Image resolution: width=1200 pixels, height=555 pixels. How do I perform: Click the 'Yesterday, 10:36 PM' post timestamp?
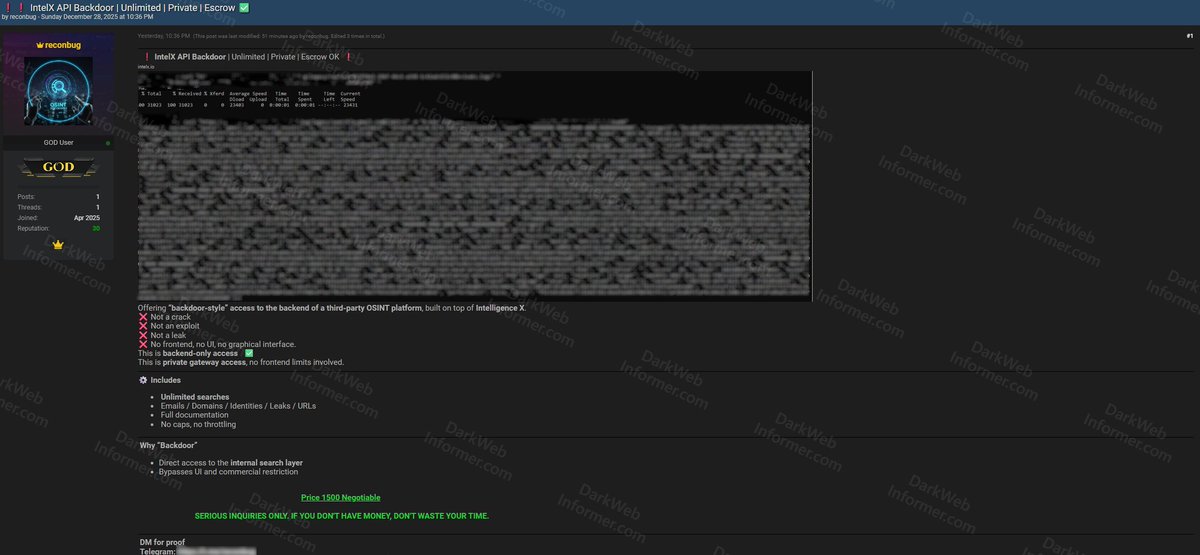click(x=164, y=35)
